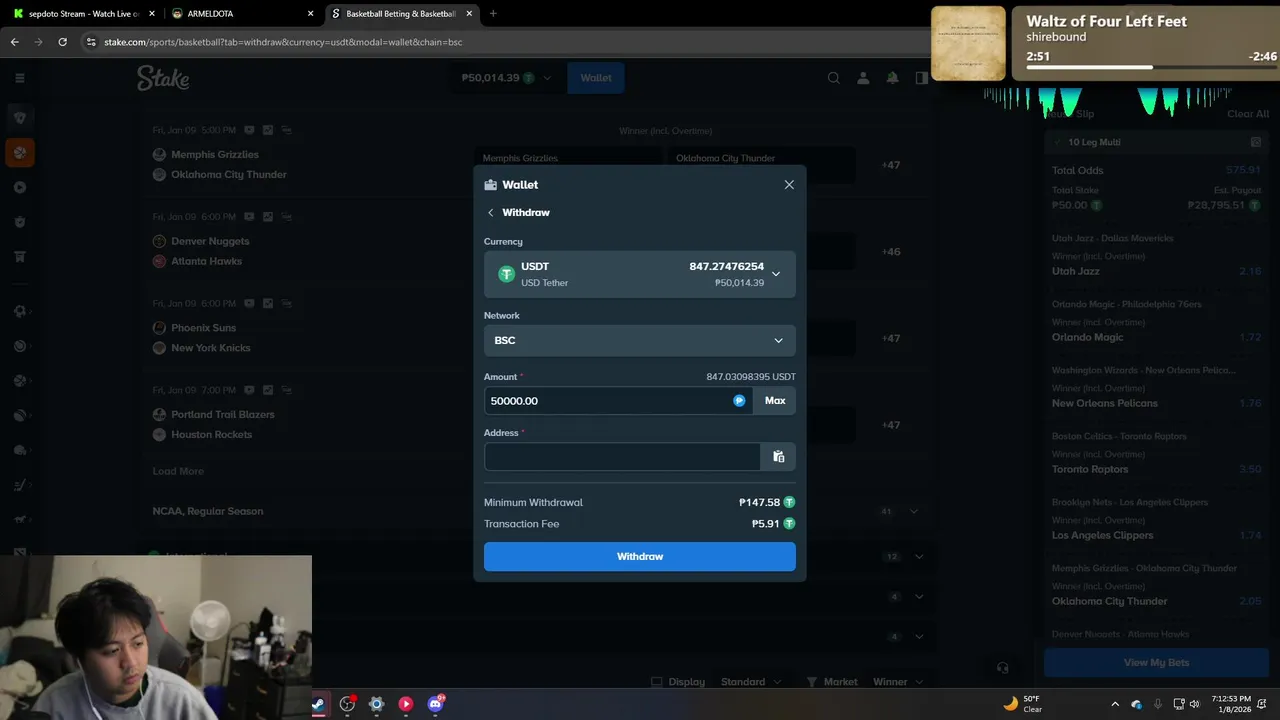
Task: Reload the page in browser toolbar
Action: tap(62, 42)
